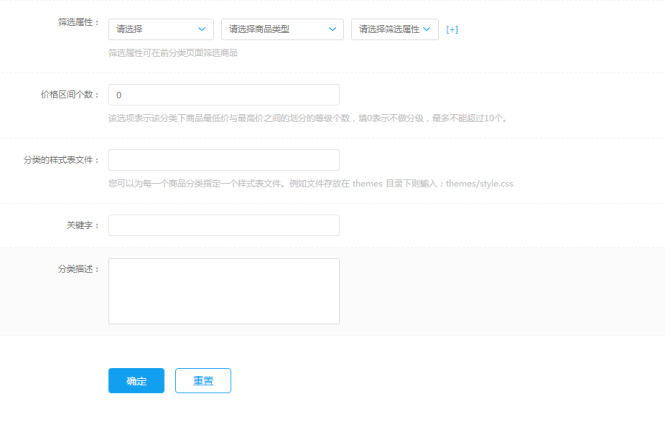Open the 请选择筛选属性 dropdown
Image resolution: width=665 pixels, height=443 pixels.
coord(394,29)
